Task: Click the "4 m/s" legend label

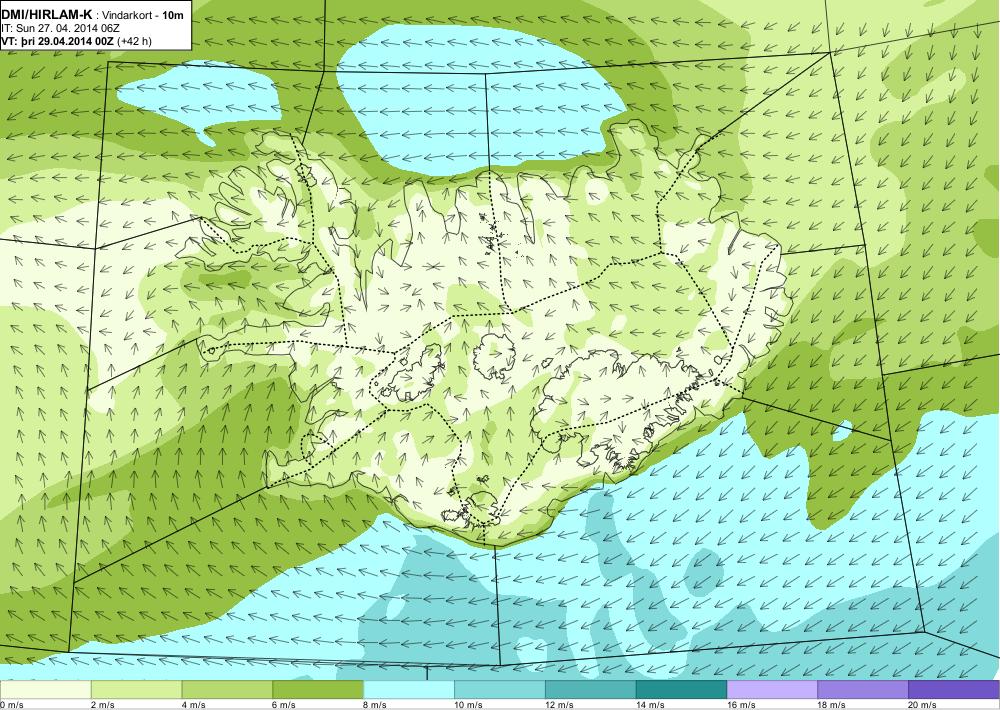Action: pyautogui.click(x=194, y=705)
